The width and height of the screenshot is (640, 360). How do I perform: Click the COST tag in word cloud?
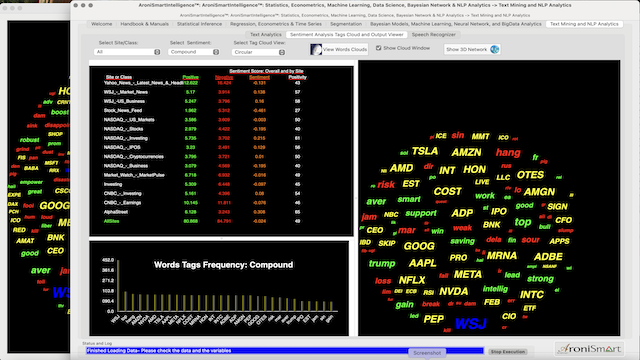click(447, 191)
